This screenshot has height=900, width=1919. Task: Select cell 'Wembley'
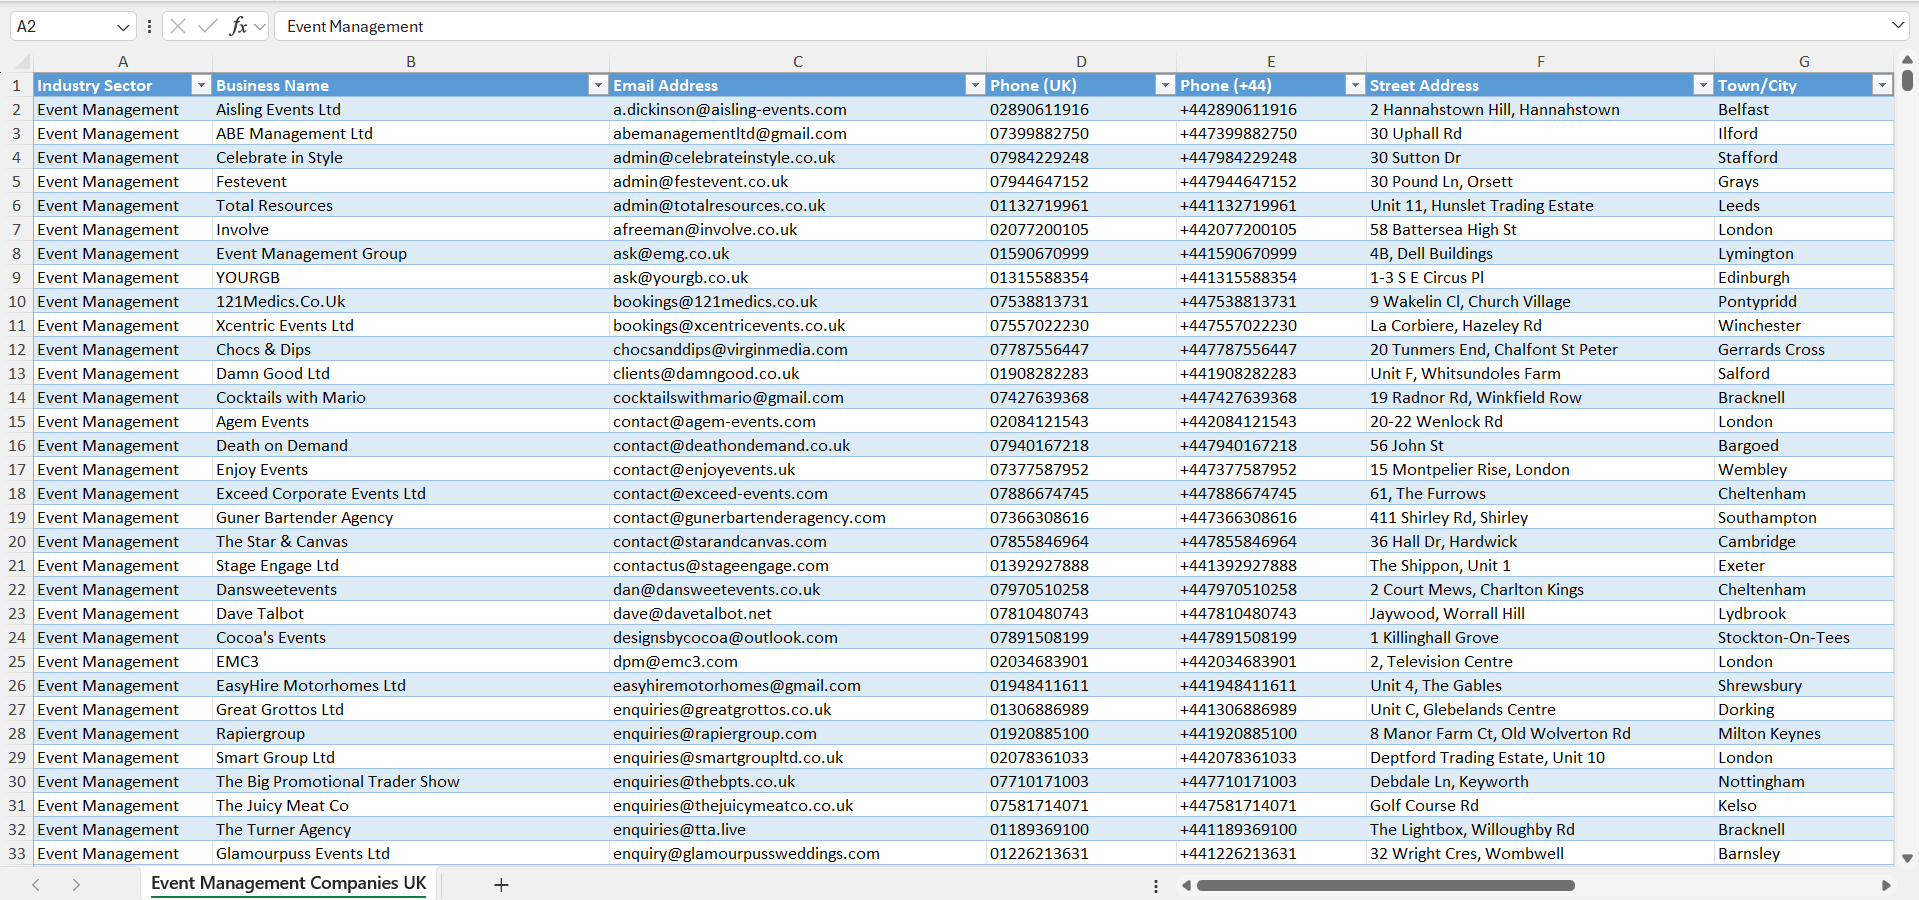[x=1804, y=469]
